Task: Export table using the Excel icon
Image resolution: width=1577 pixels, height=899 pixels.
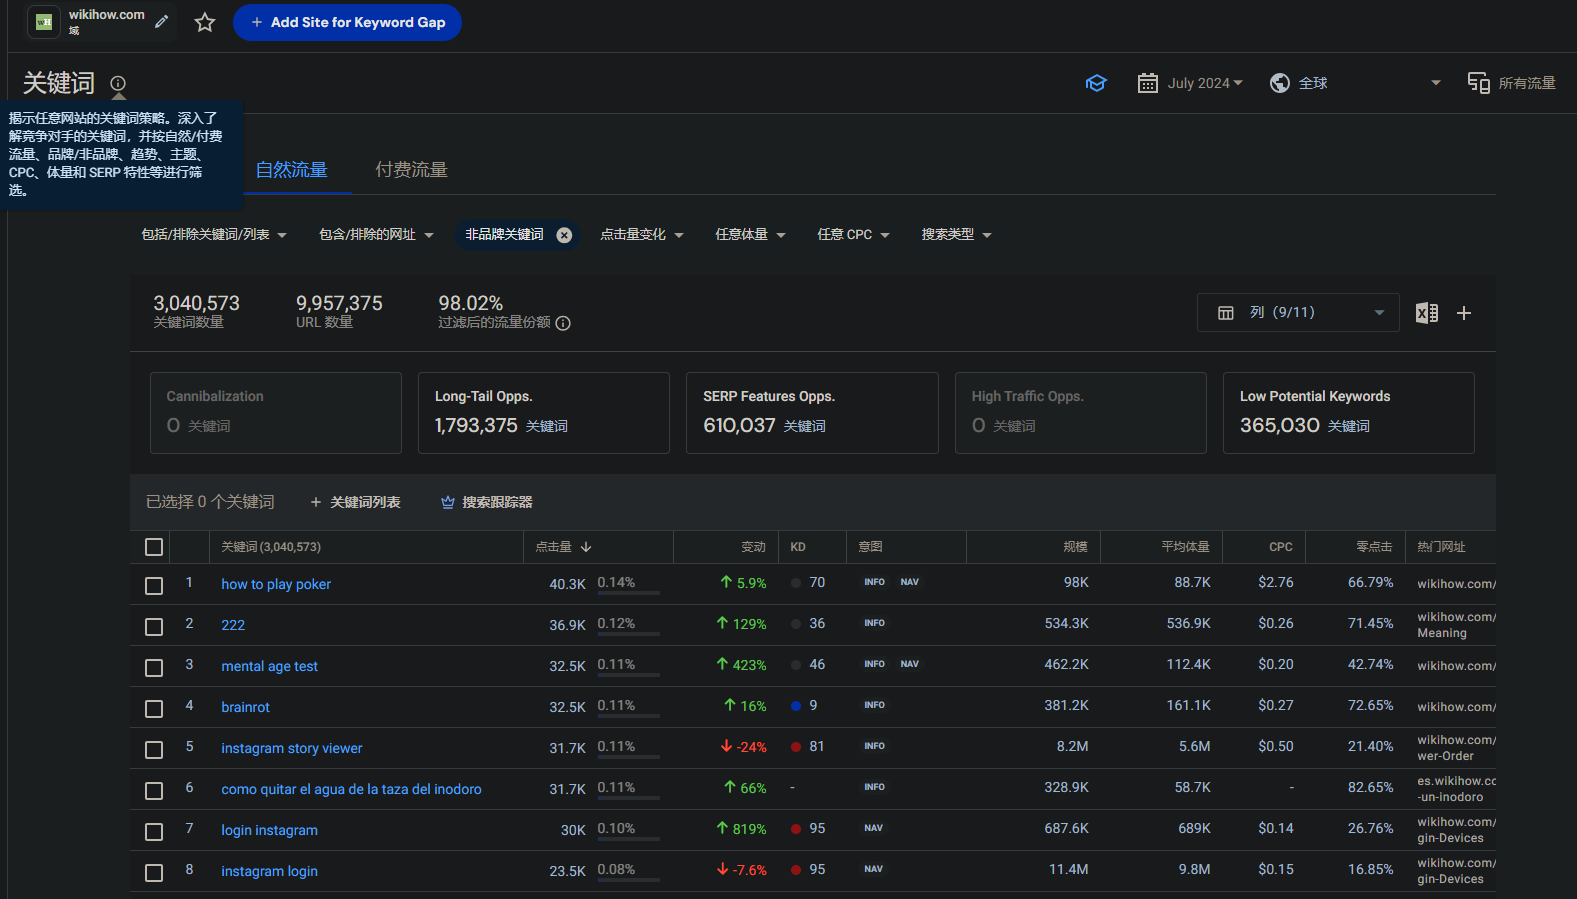Action: click(1426, 313)
